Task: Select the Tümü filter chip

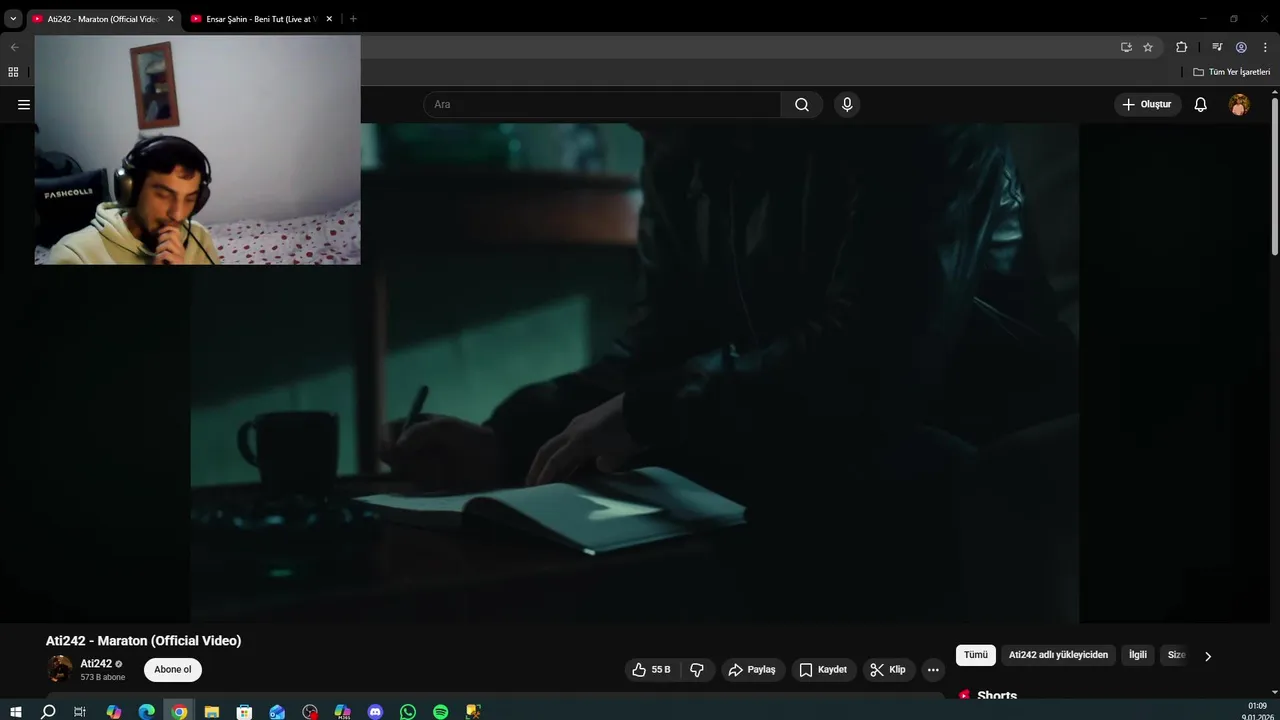Action: 976,655
